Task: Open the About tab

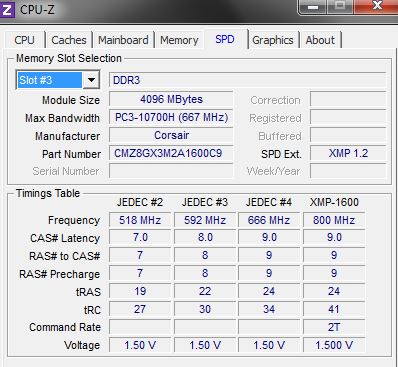Action: [320, 40]
